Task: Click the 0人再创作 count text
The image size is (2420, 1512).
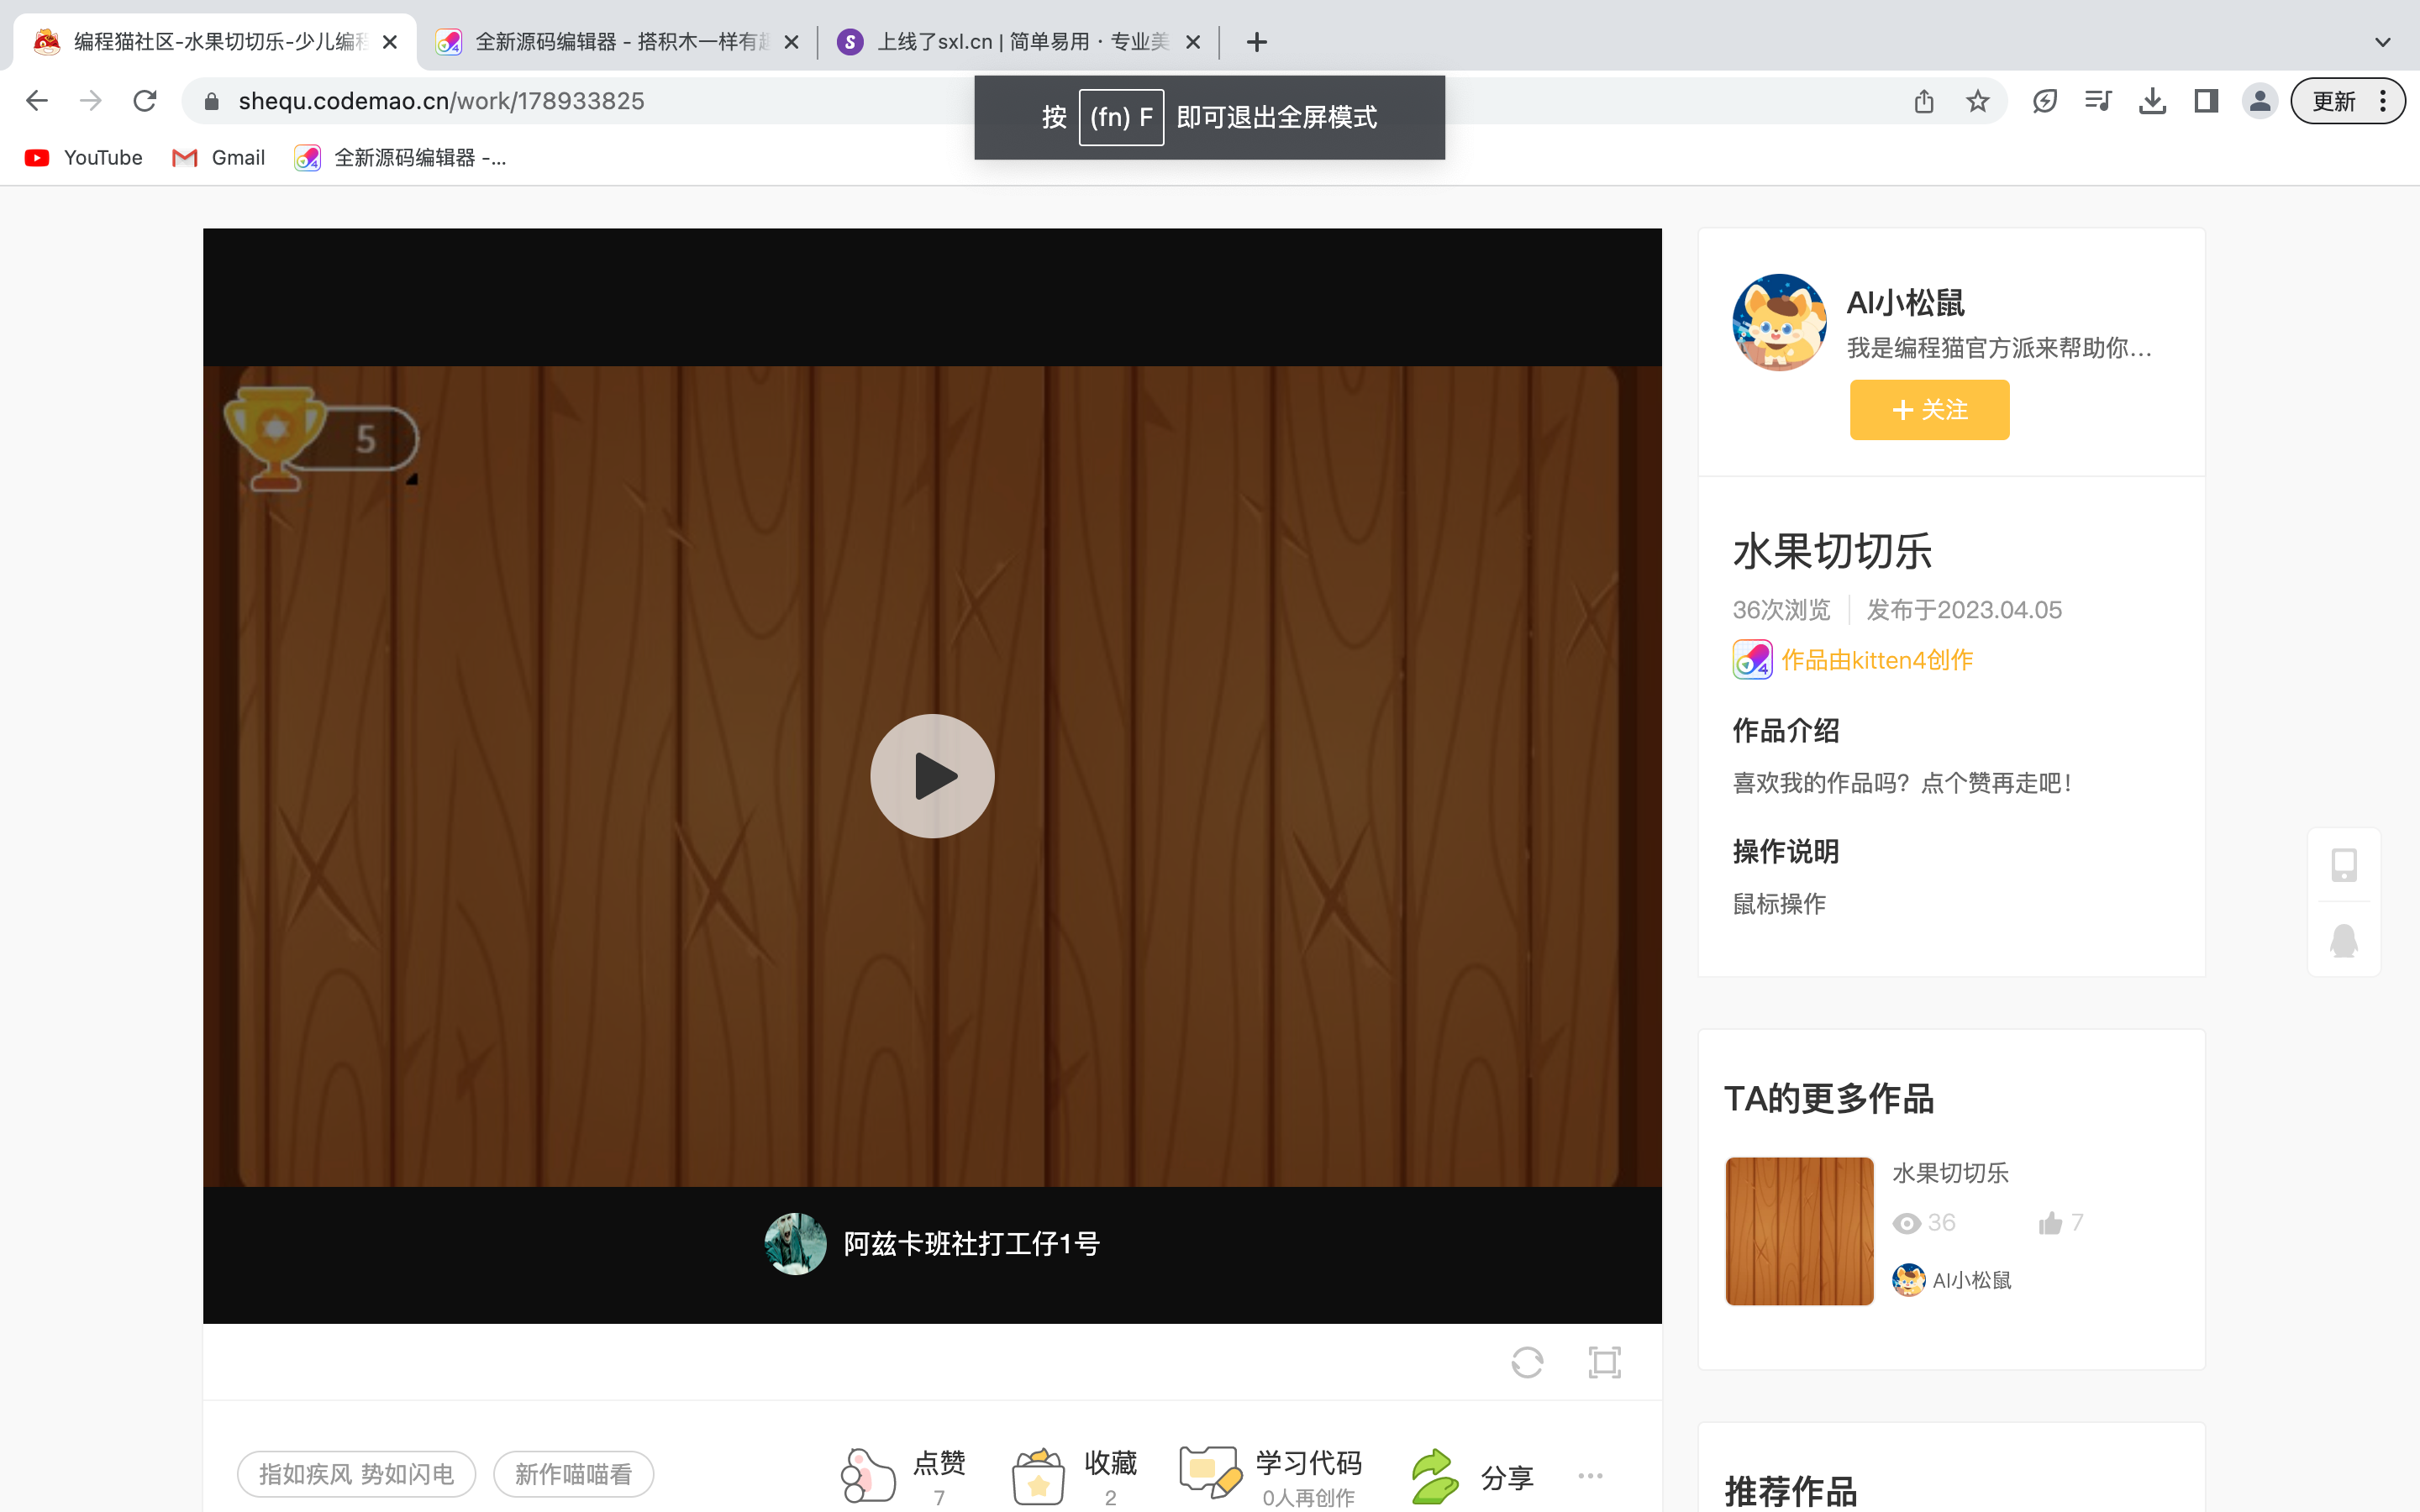Action: 1308,1497
